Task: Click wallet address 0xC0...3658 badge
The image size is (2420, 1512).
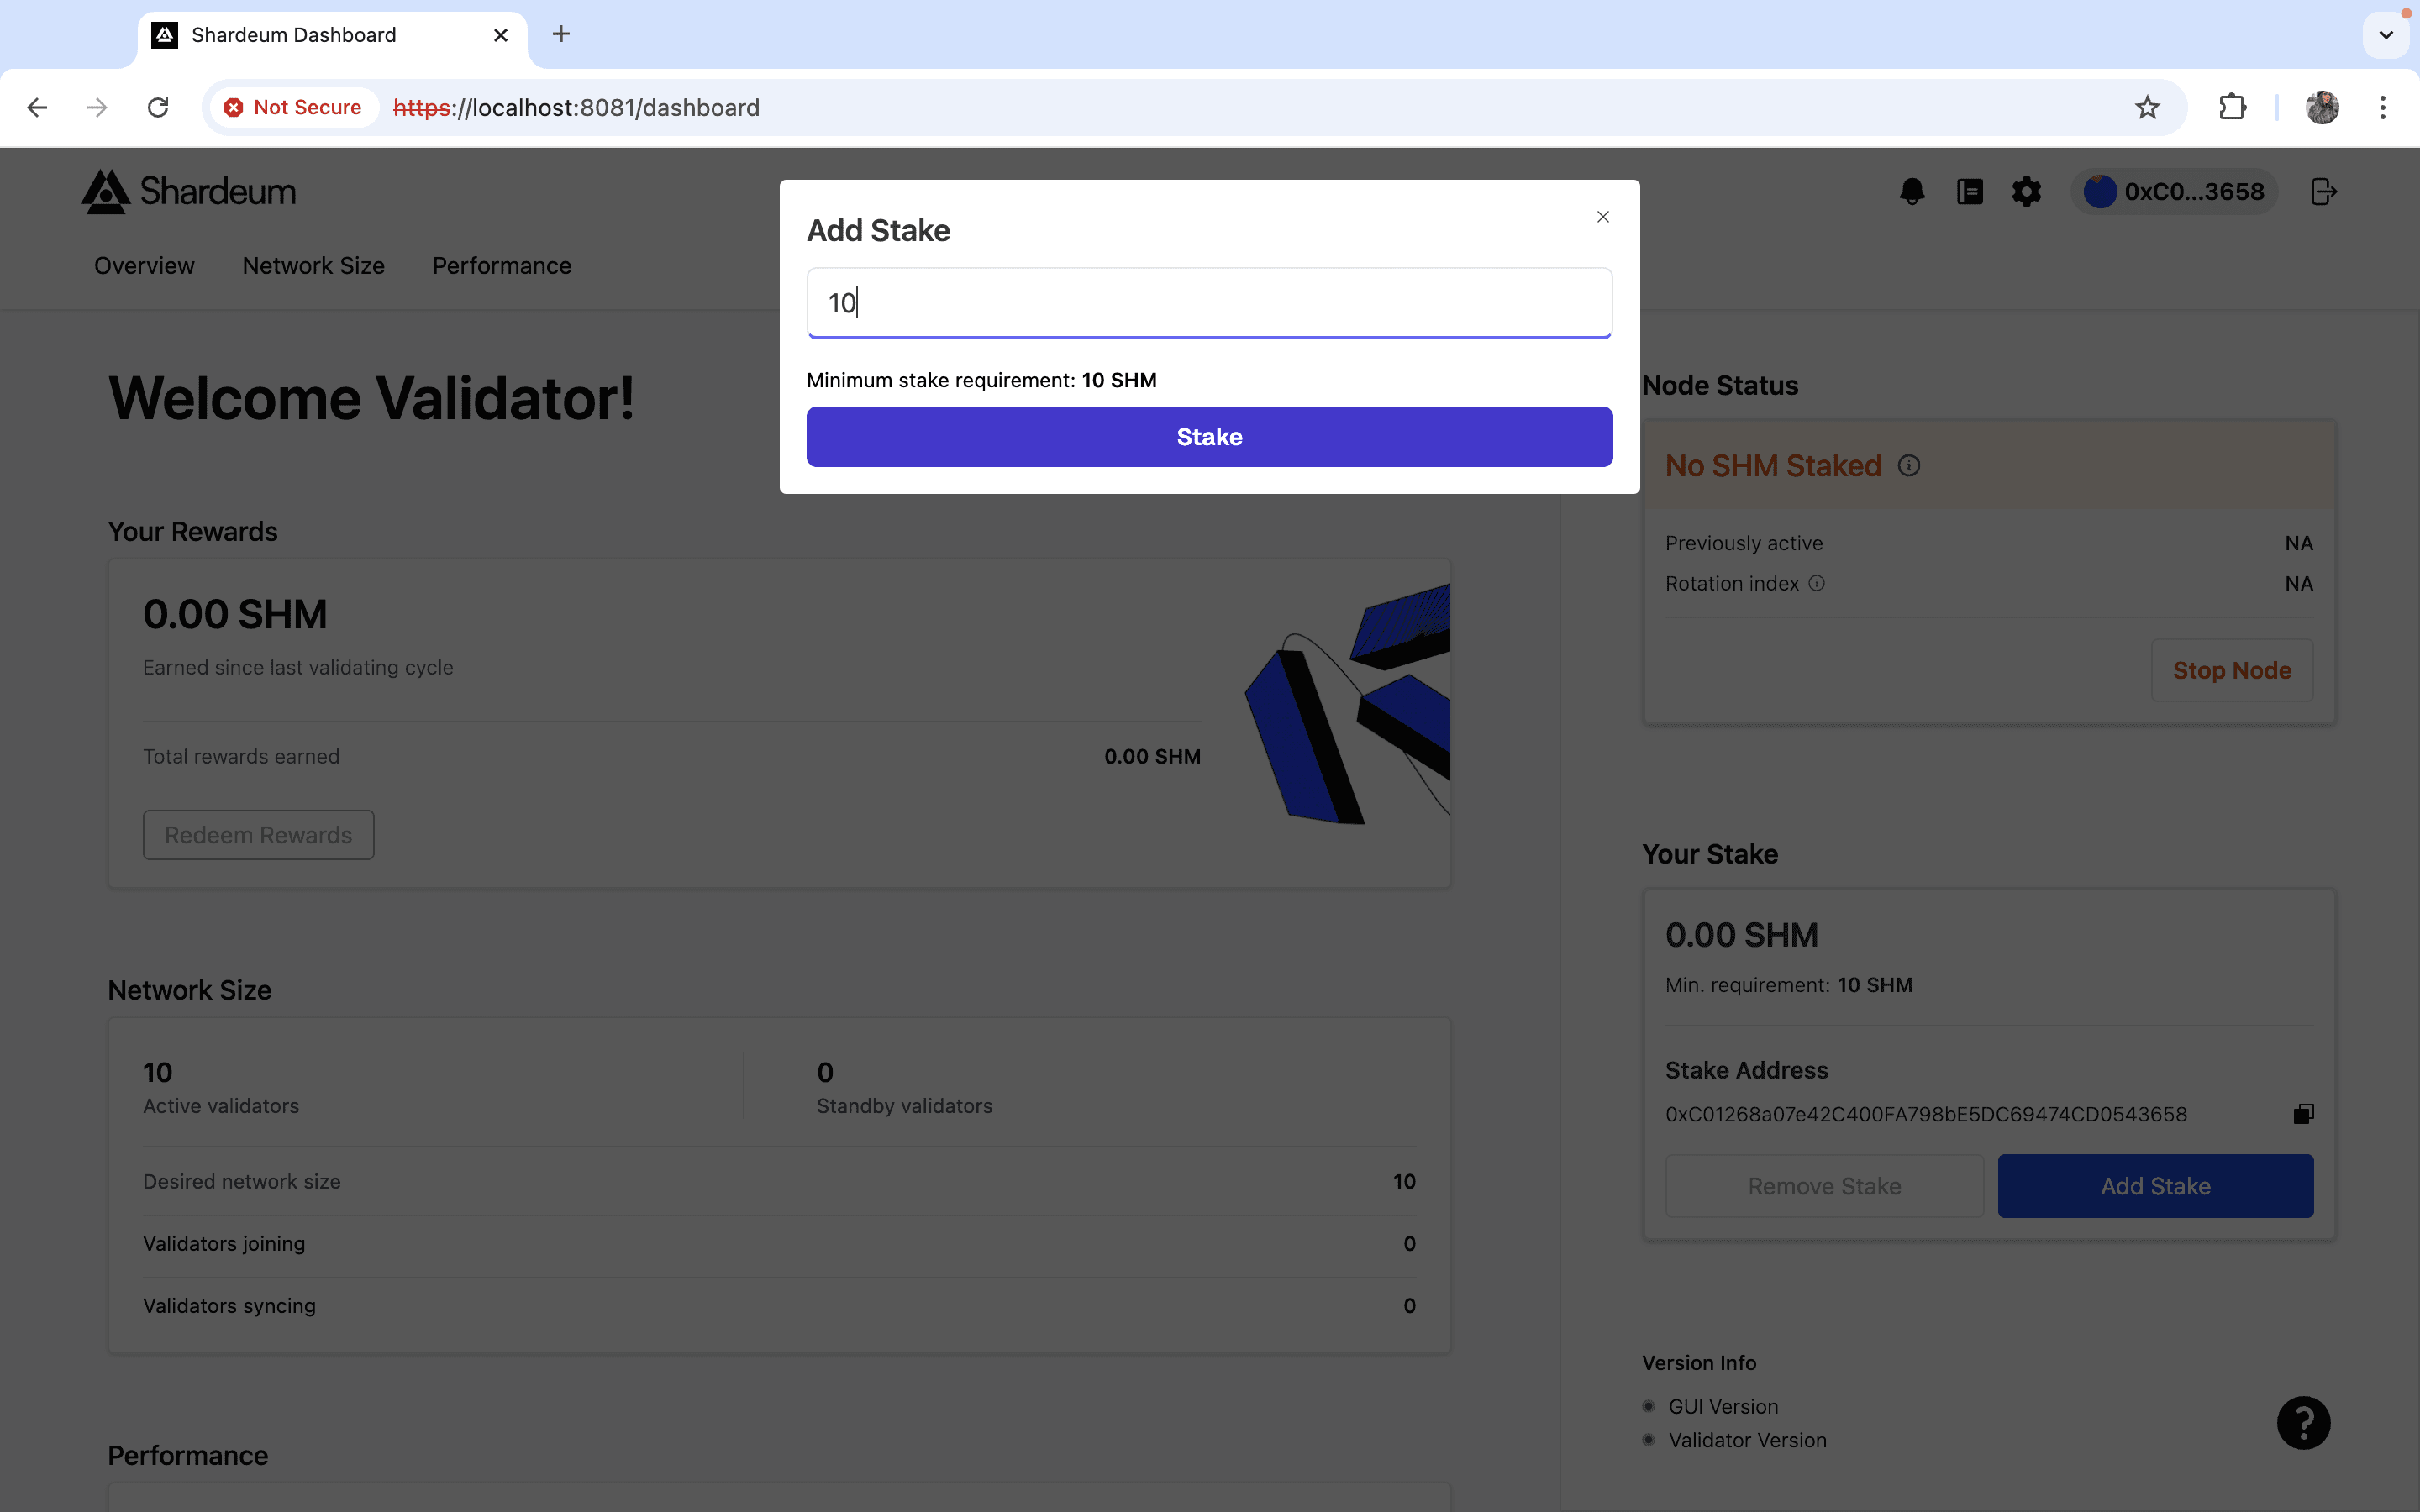Action: 2174,192
